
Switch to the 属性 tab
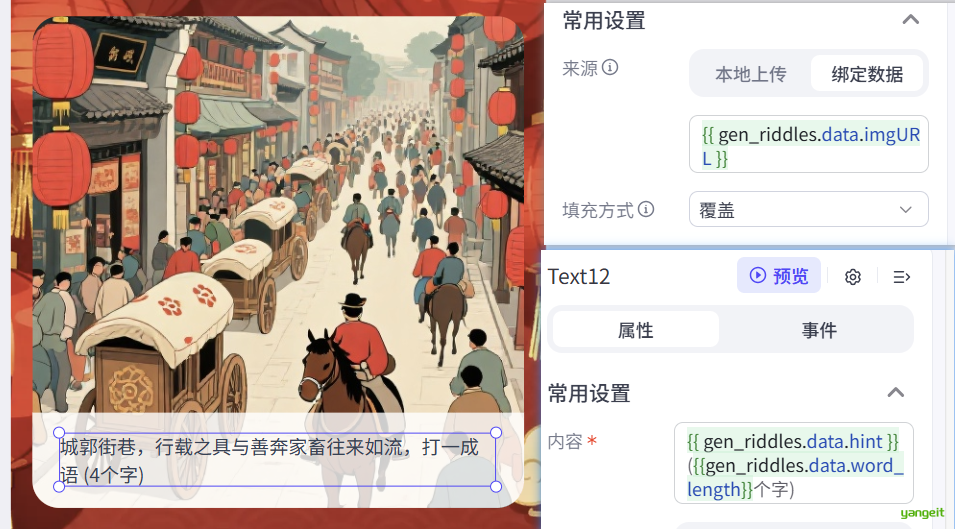(636, 330)
